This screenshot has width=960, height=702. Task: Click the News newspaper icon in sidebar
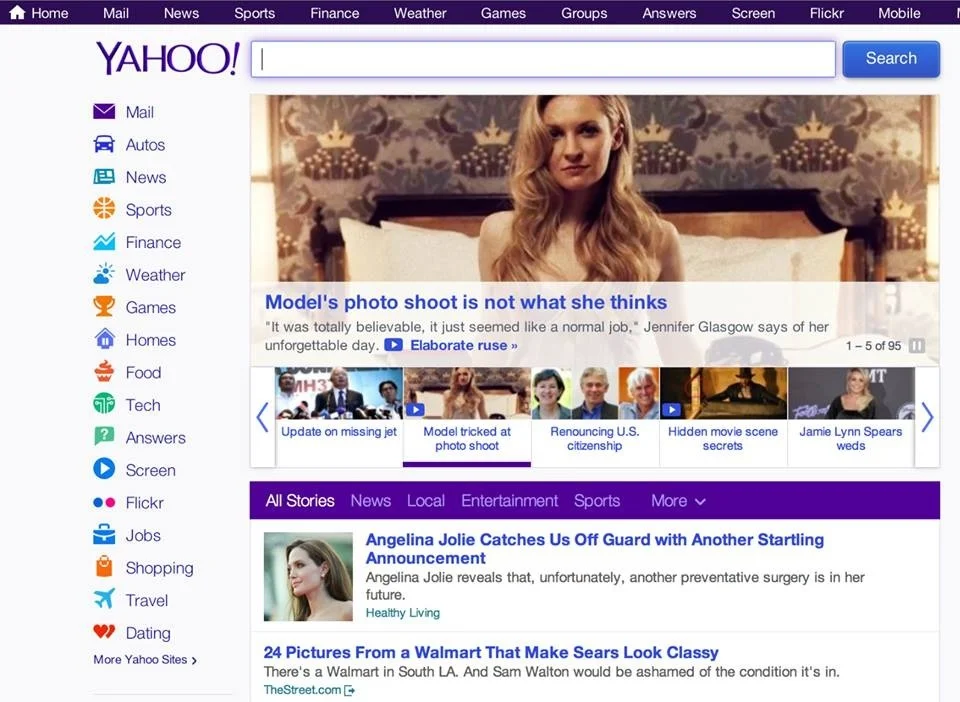point(104,176)
